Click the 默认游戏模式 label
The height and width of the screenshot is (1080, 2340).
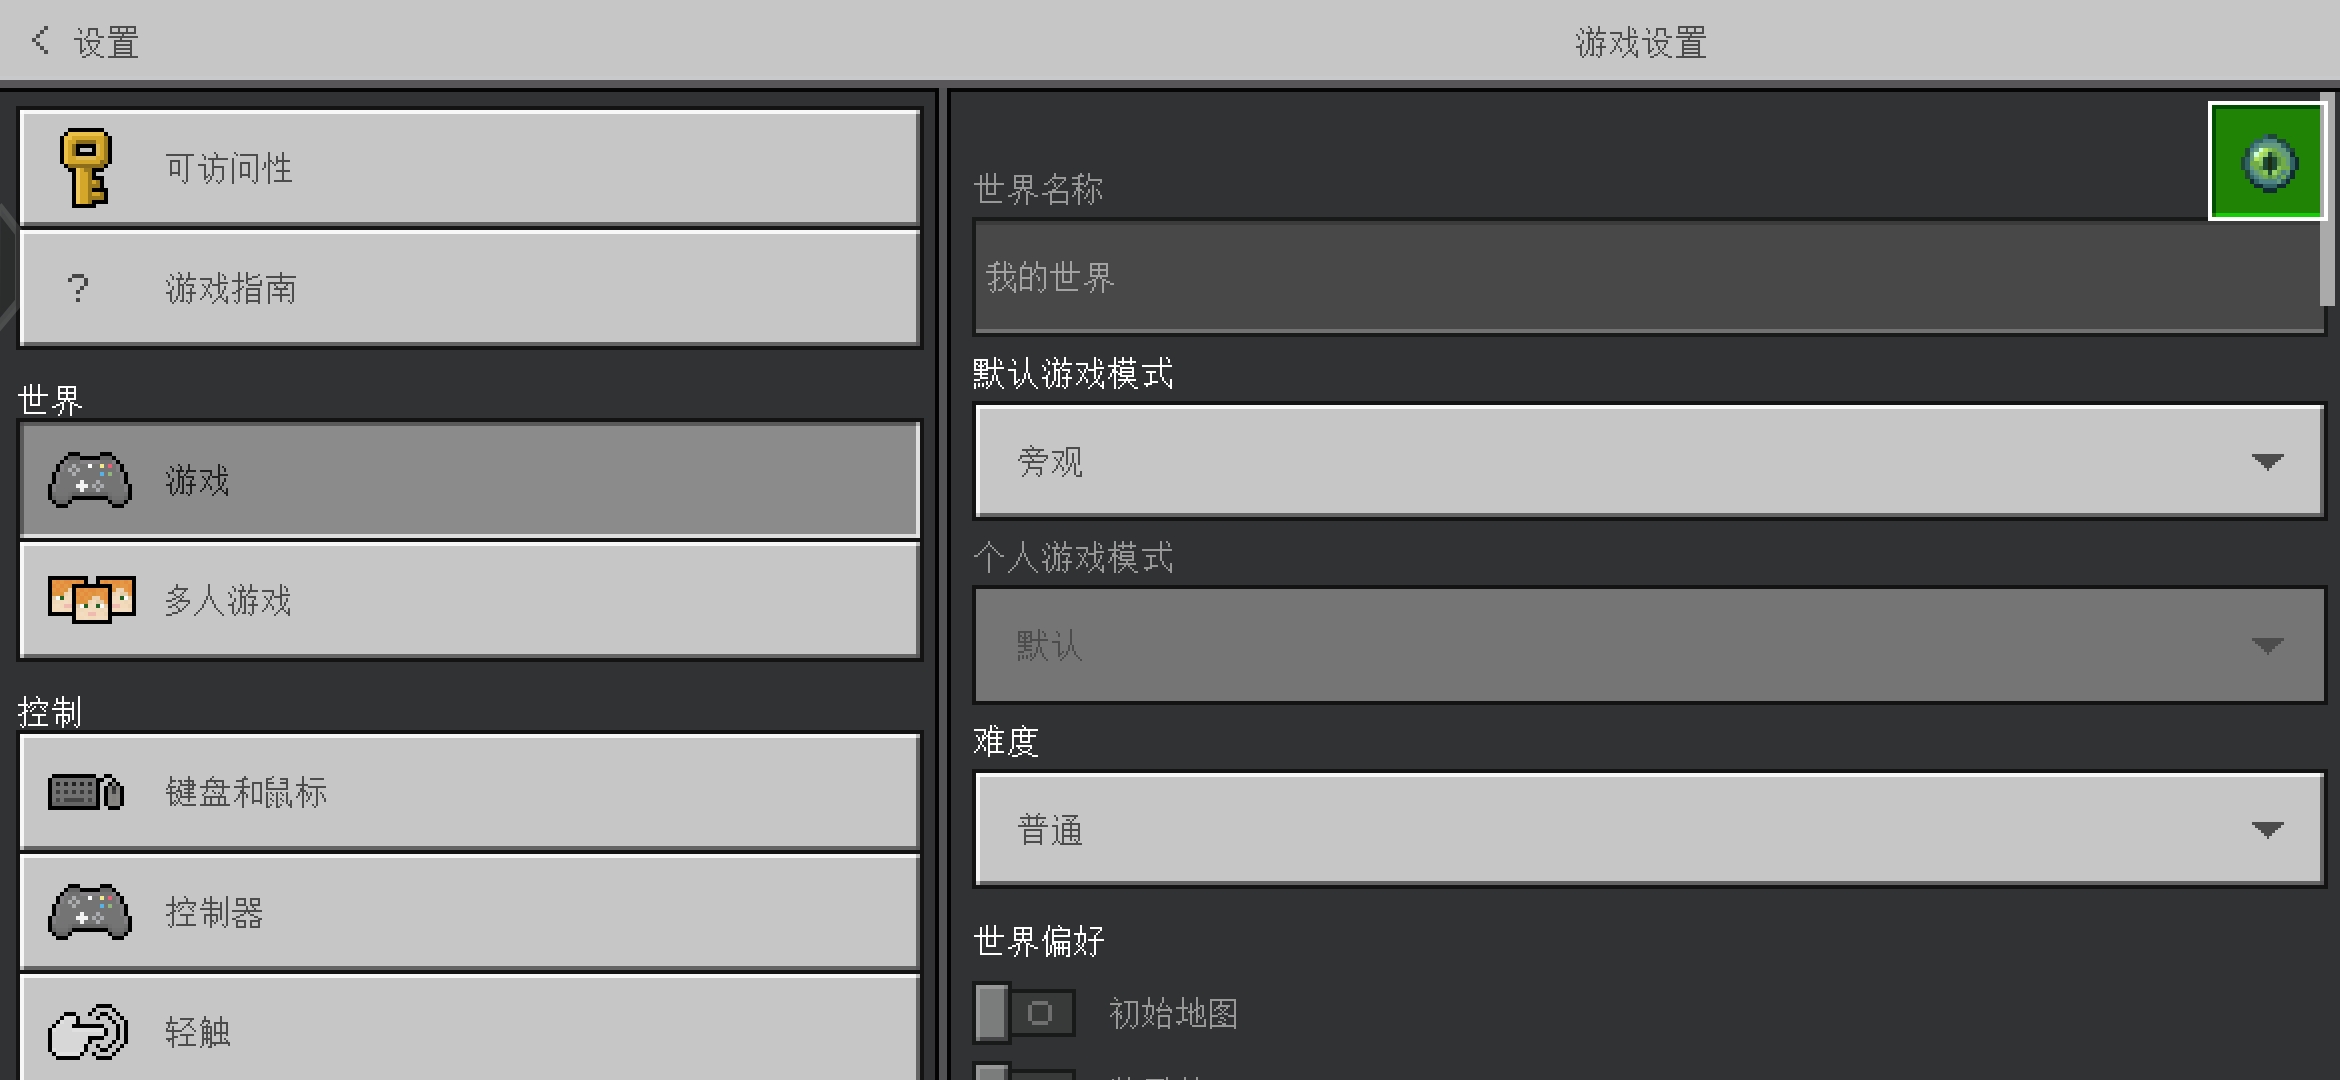point(1073,374)
